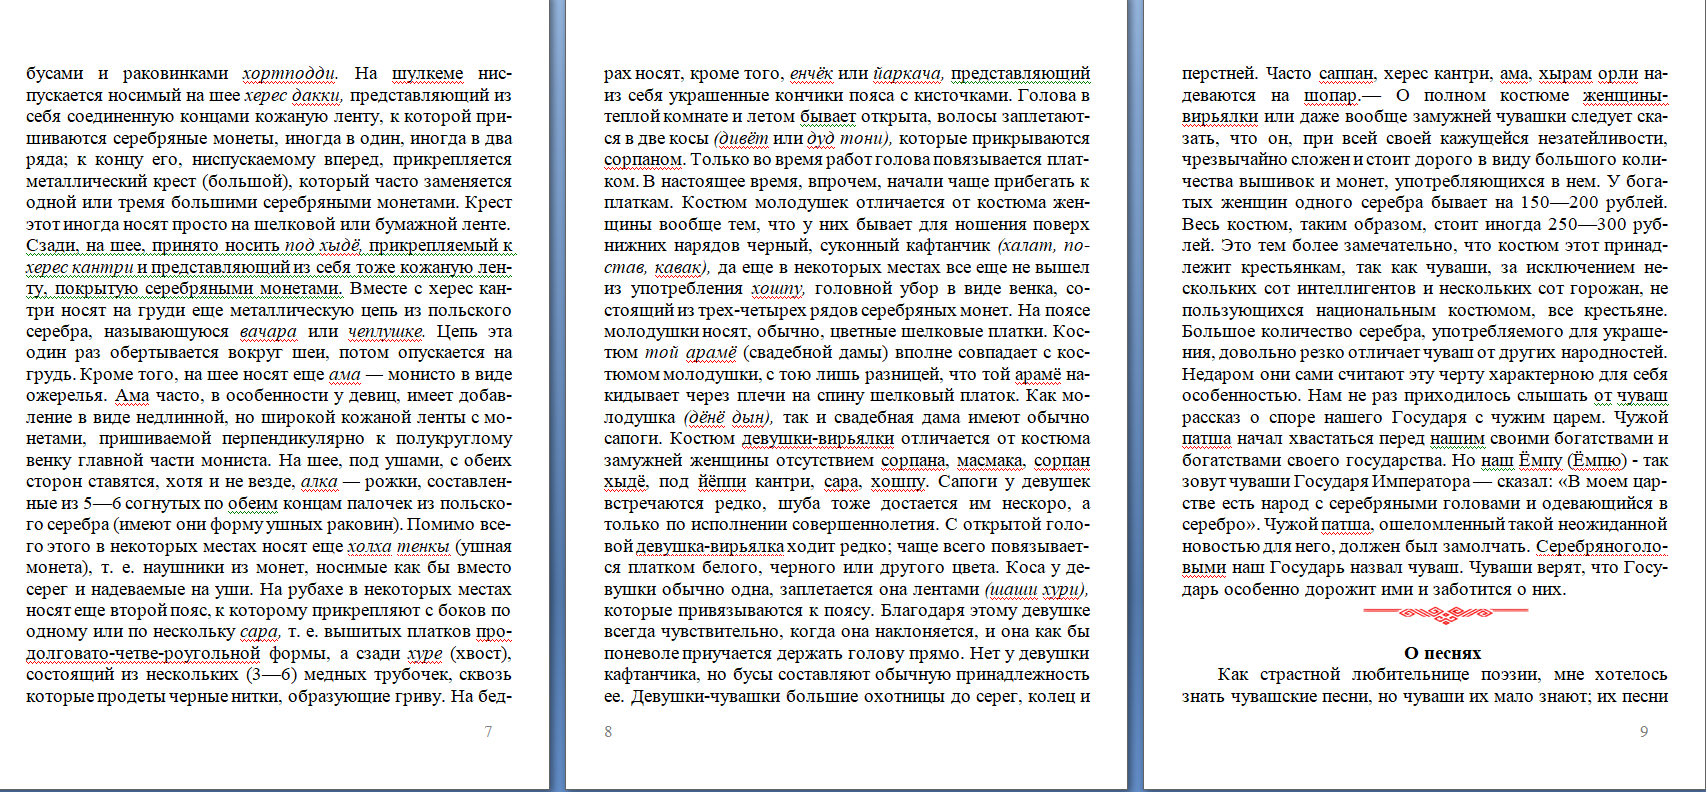Click the italic word "йаркача"
This screenshot has height=792, width=1706.
(x=908, y=73)
